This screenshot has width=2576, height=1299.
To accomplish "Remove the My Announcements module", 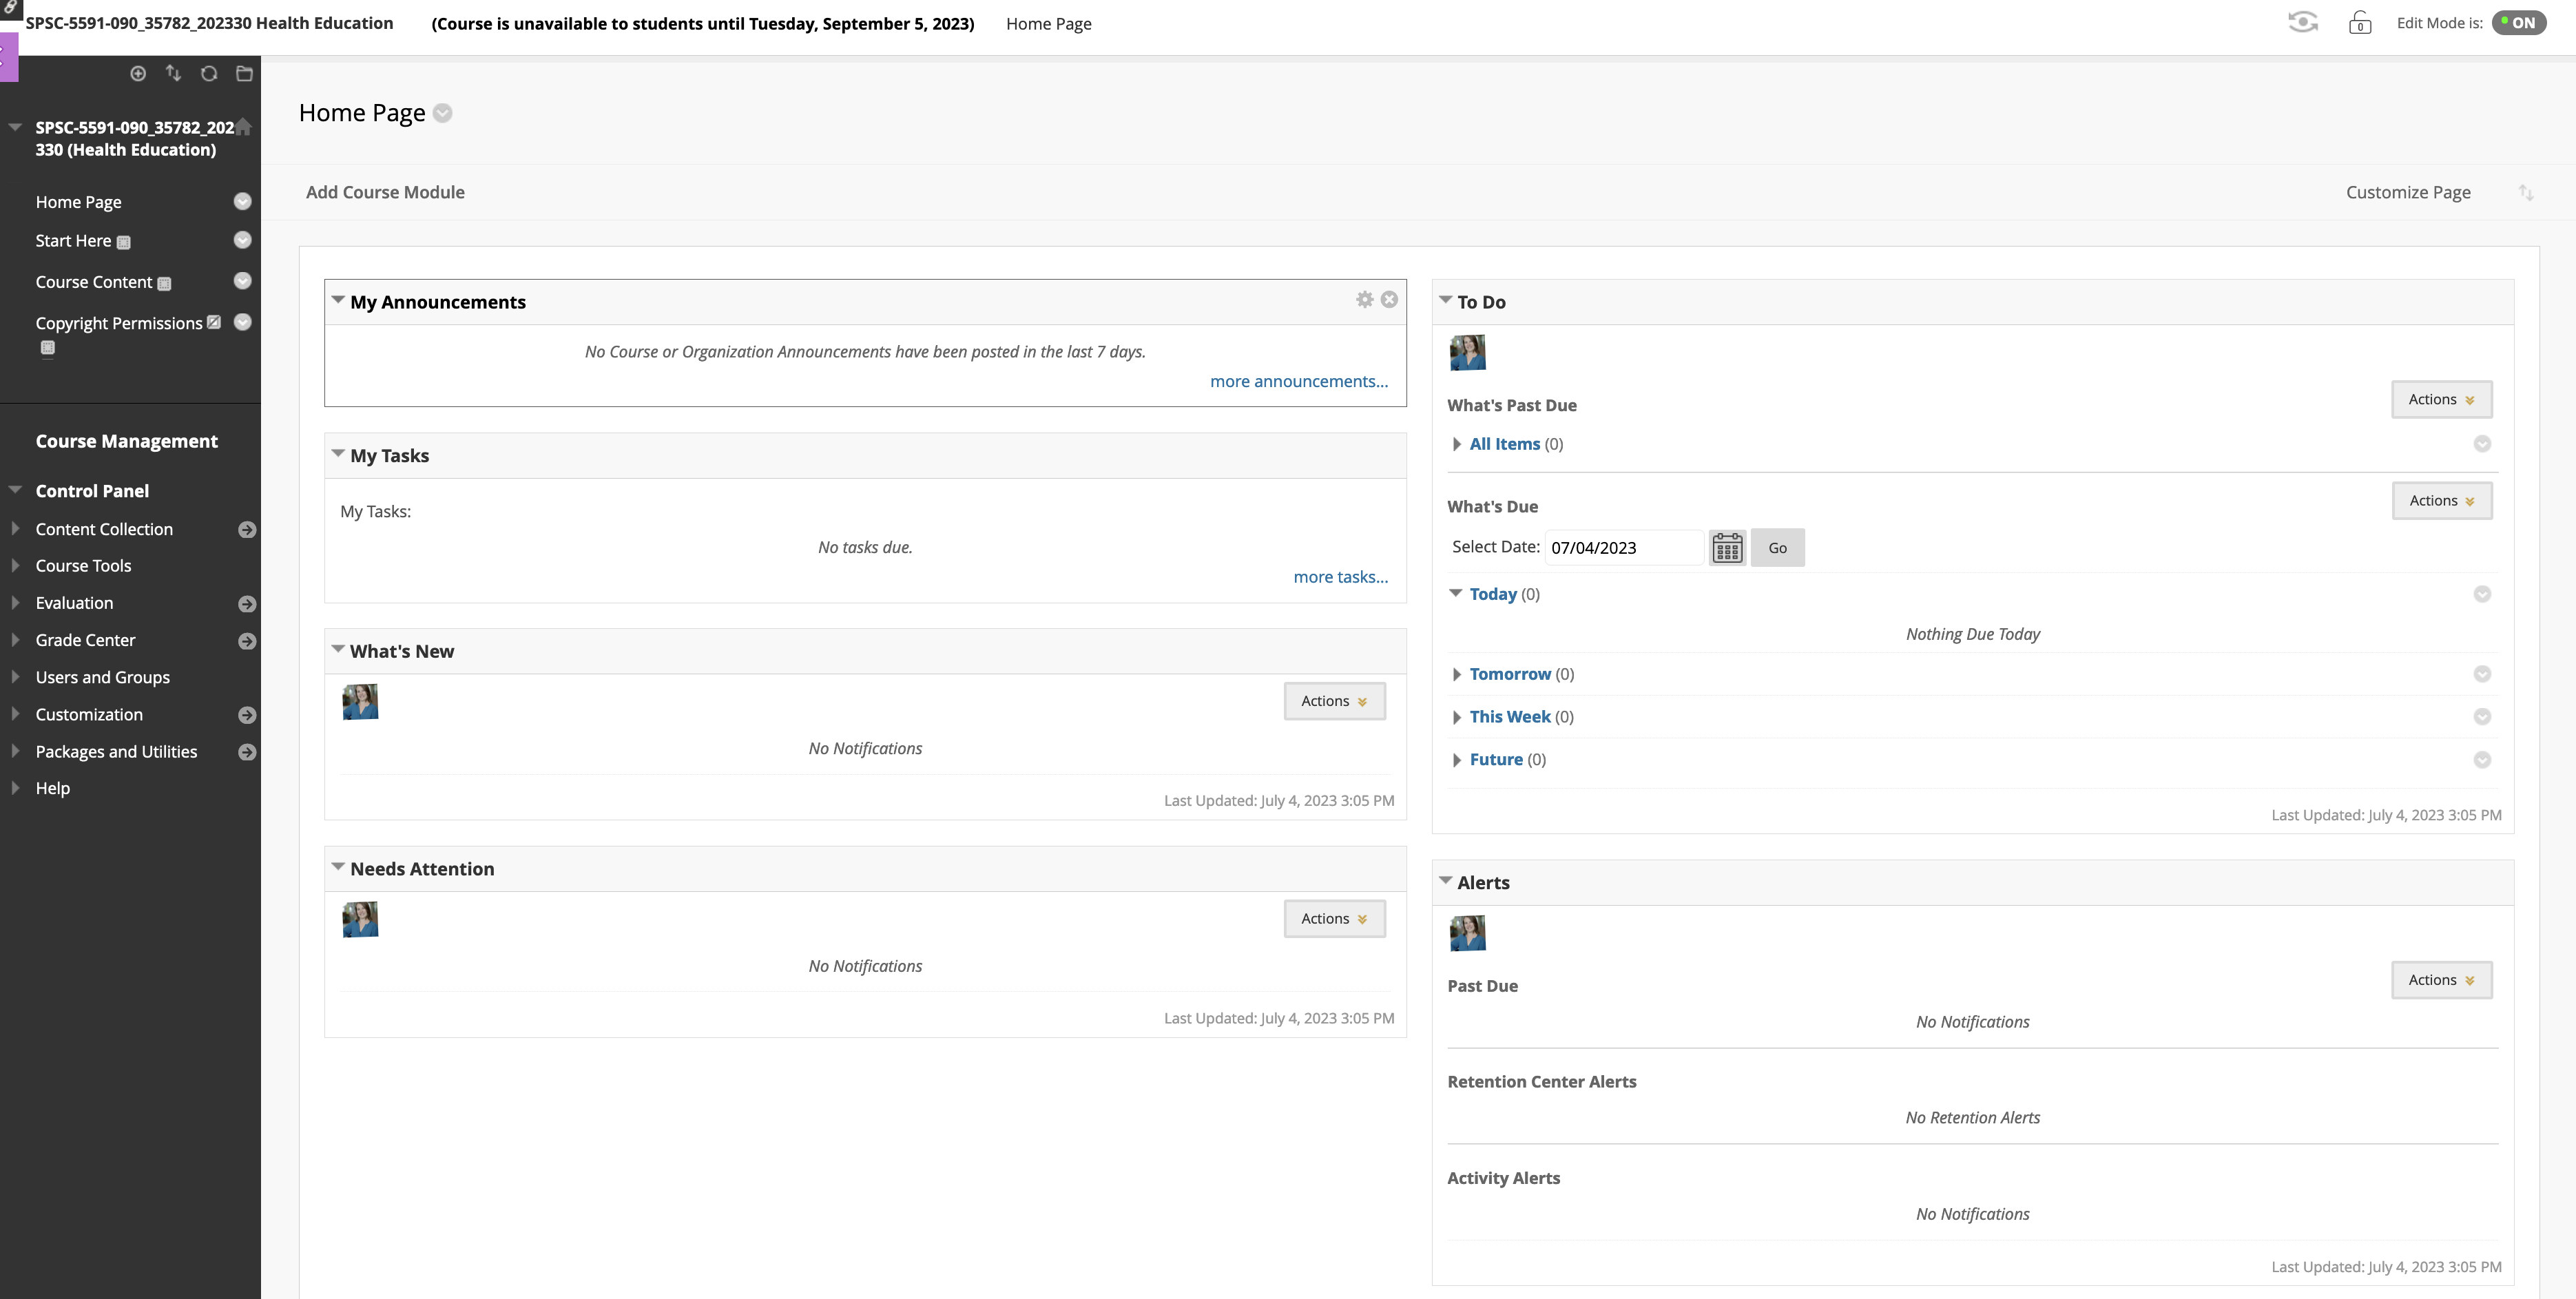I will [1389, 300].
